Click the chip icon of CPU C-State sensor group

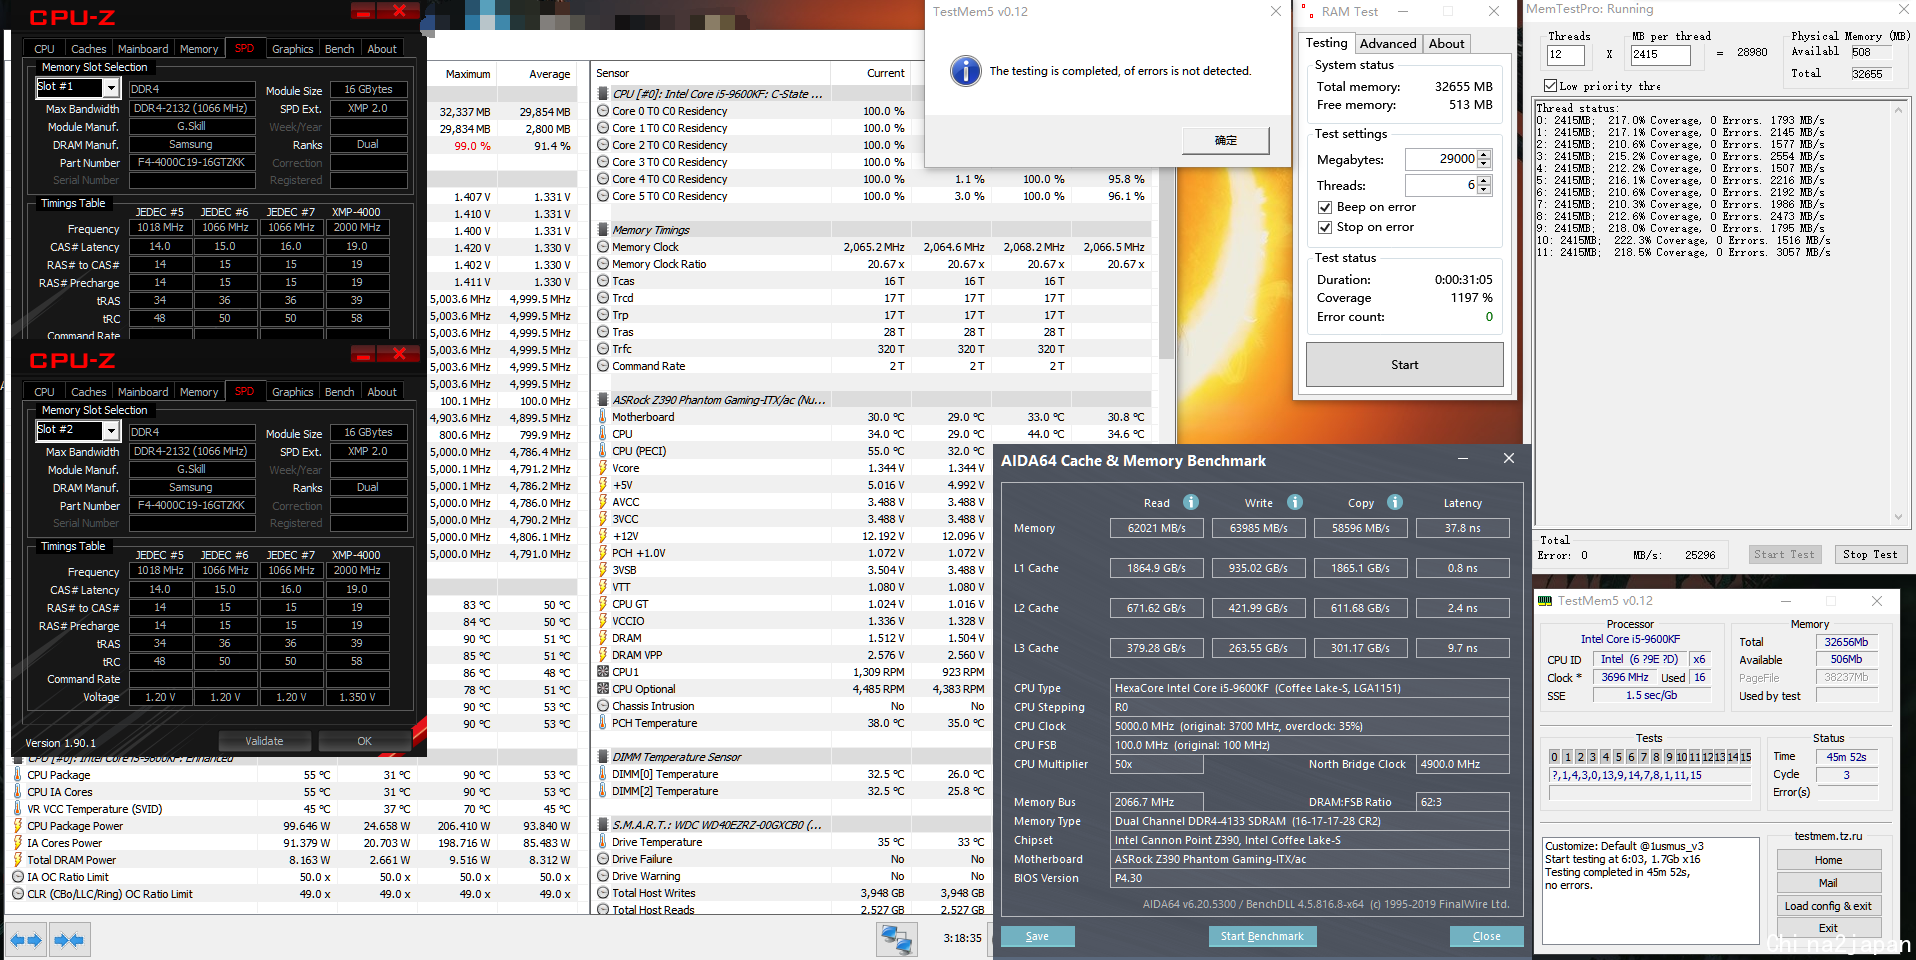(x=603, y=94)
